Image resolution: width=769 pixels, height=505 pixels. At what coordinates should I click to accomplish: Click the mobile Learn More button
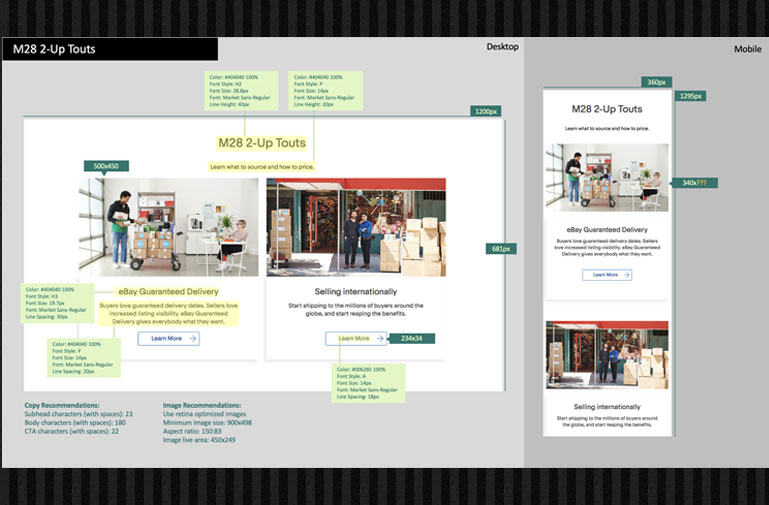pyautogui.click(x=607, y=274)
